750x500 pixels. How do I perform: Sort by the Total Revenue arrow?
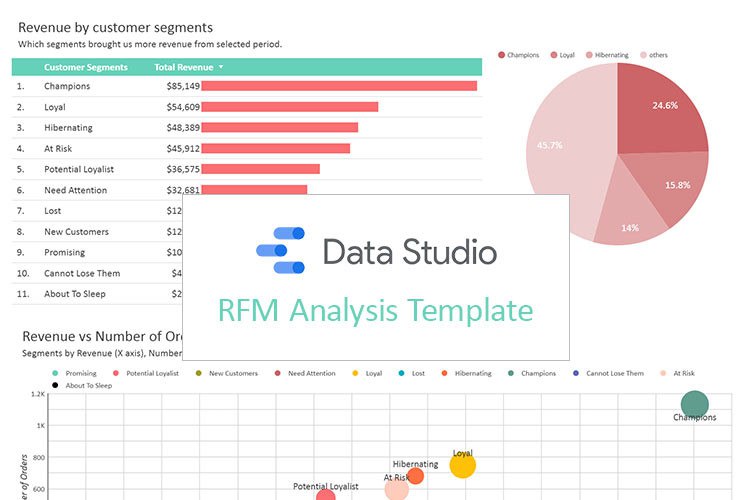click(221, 67)
